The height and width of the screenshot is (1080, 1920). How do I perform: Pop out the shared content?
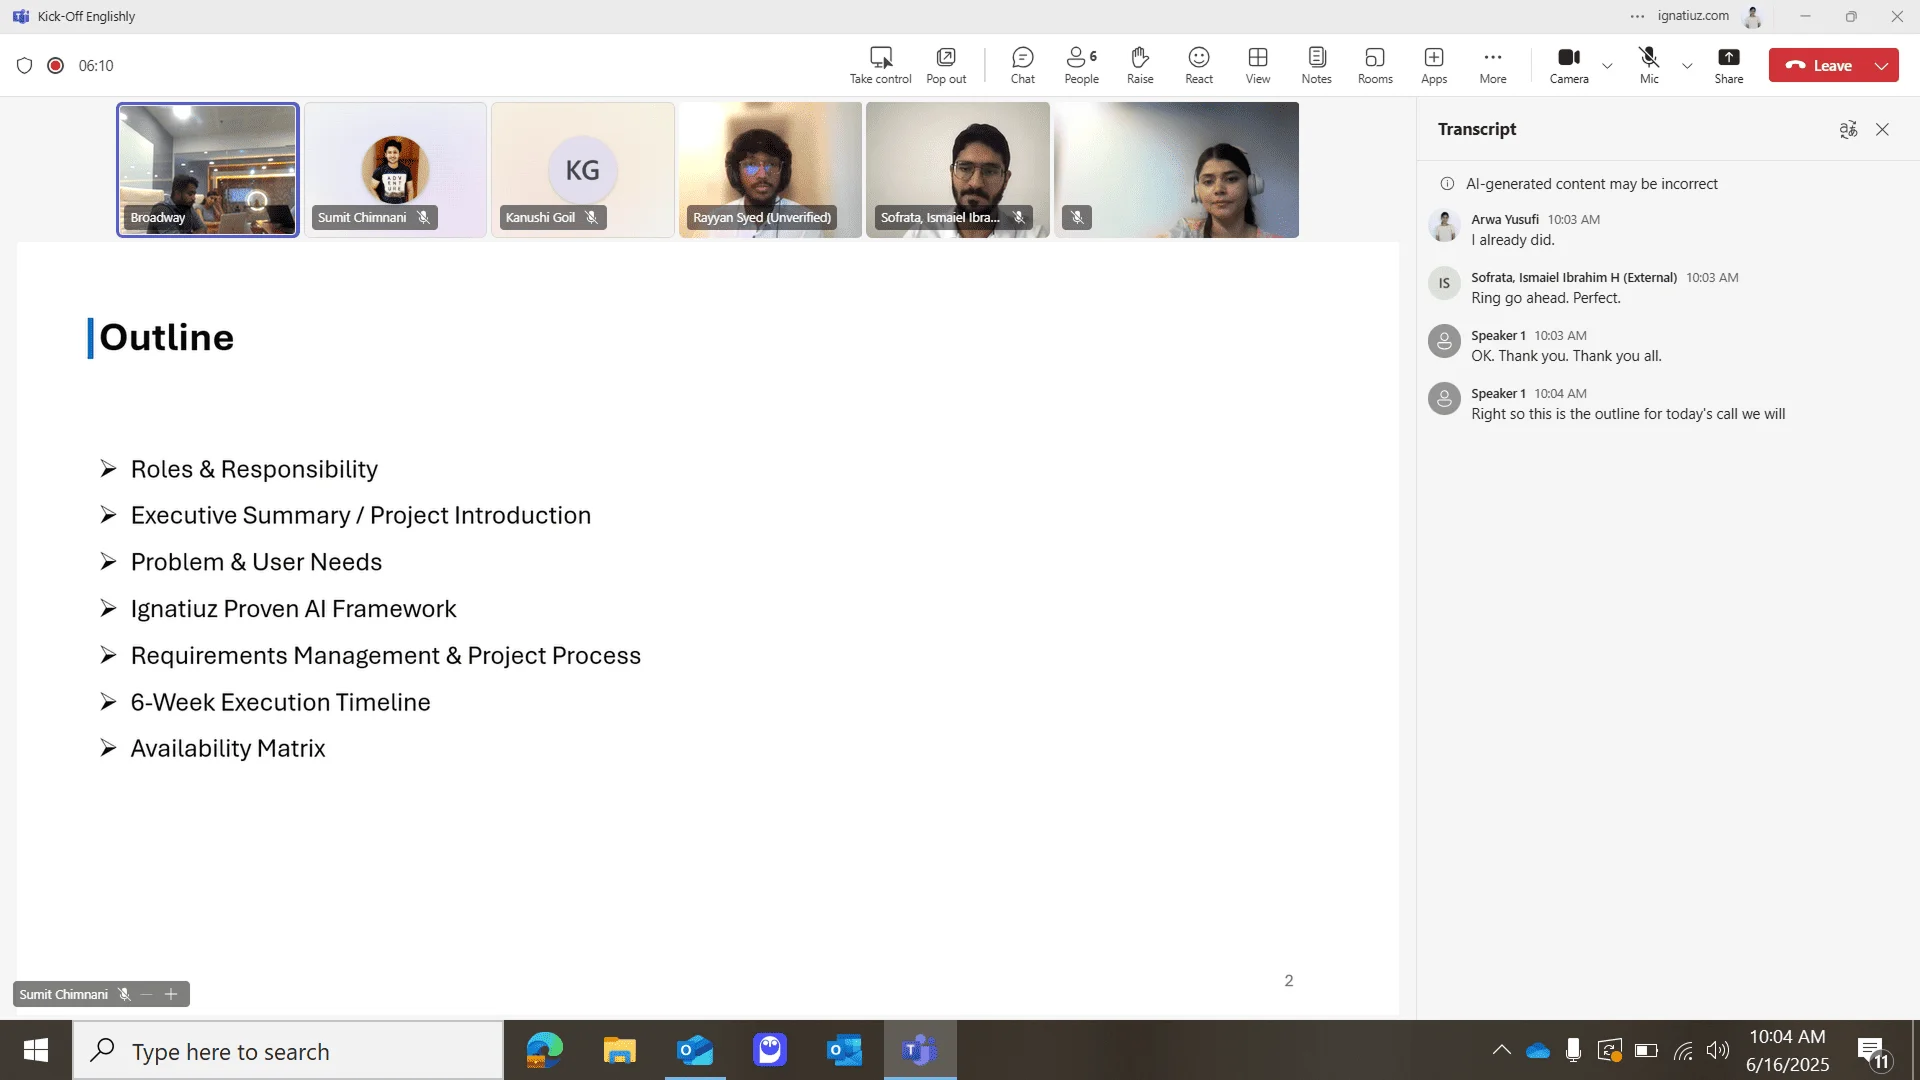[946, 65]
